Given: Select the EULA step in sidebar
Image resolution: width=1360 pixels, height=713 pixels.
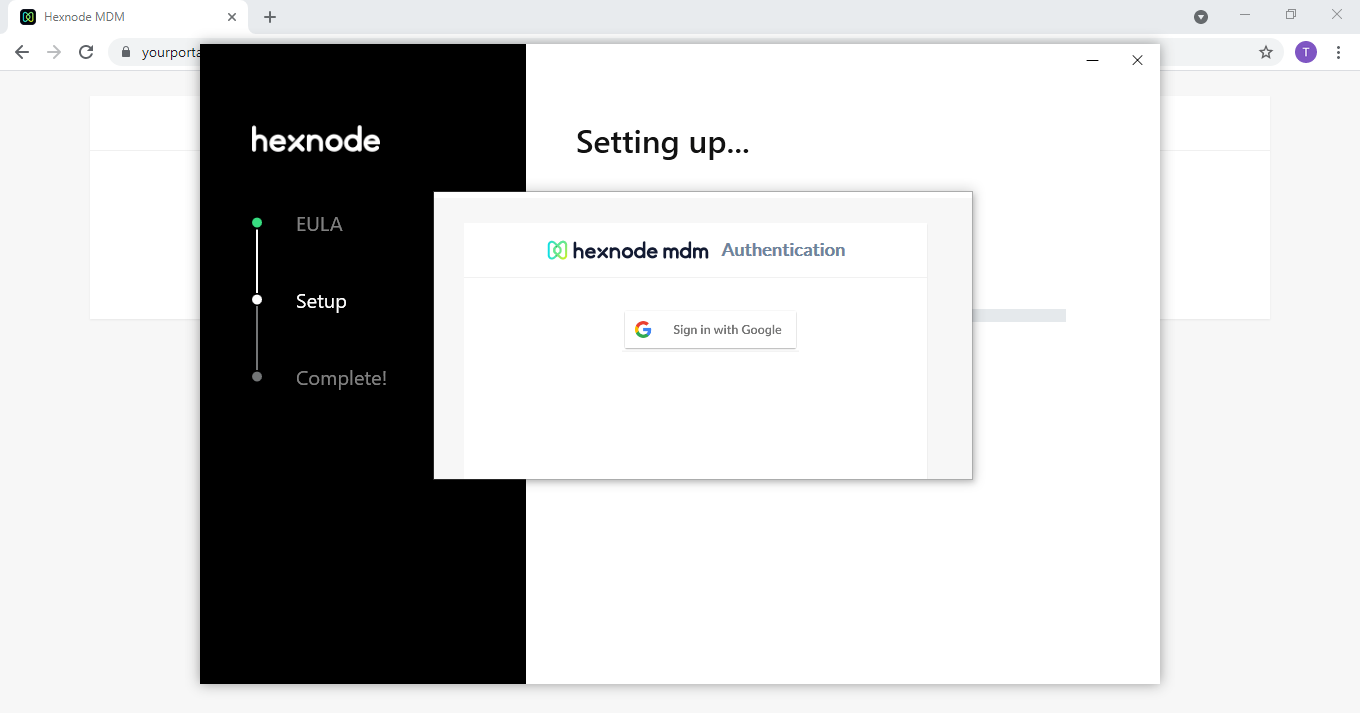Looking at the screenshot, I should (x=319, y=224).
